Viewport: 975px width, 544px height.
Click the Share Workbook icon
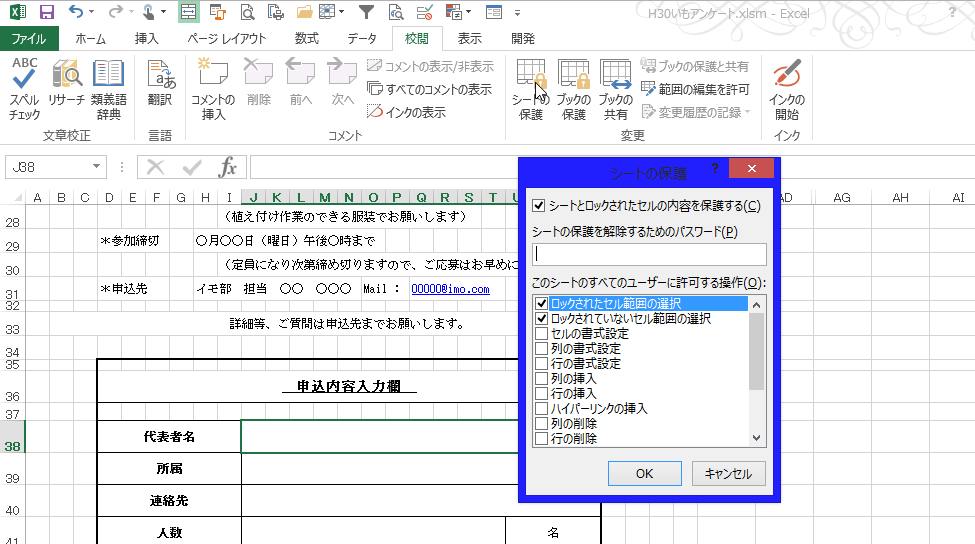615,88
